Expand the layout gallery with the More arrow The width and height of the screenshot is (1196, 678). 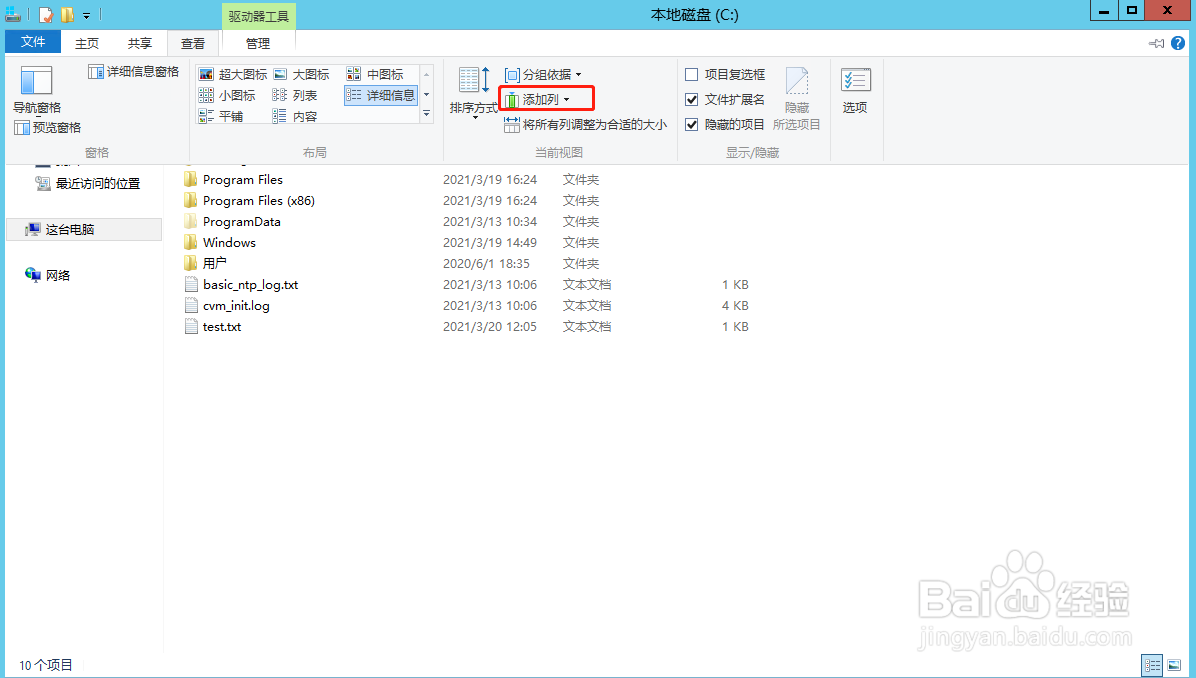[427, 114]
